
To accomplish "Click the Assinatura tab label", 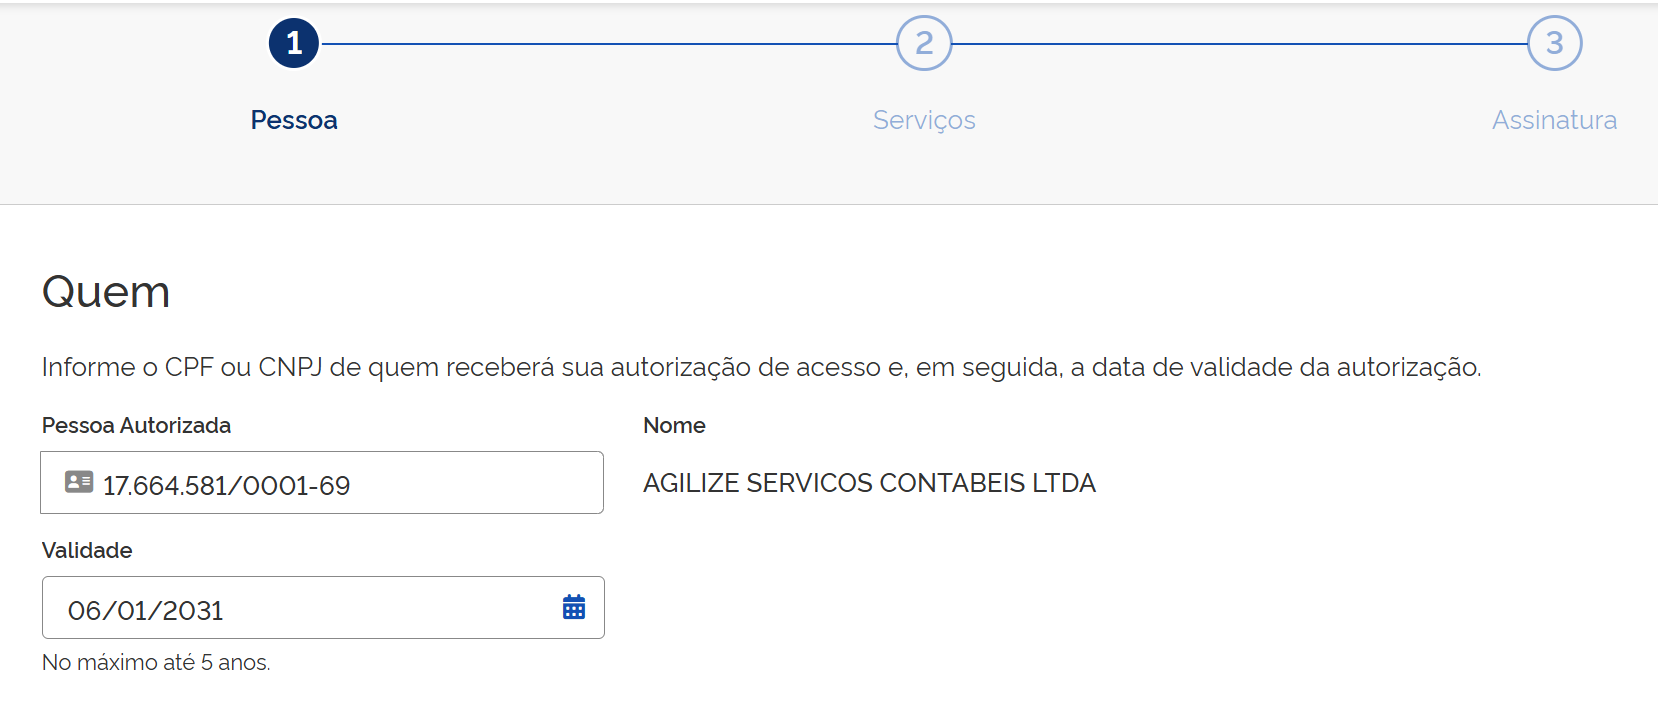I will 1553,120.
